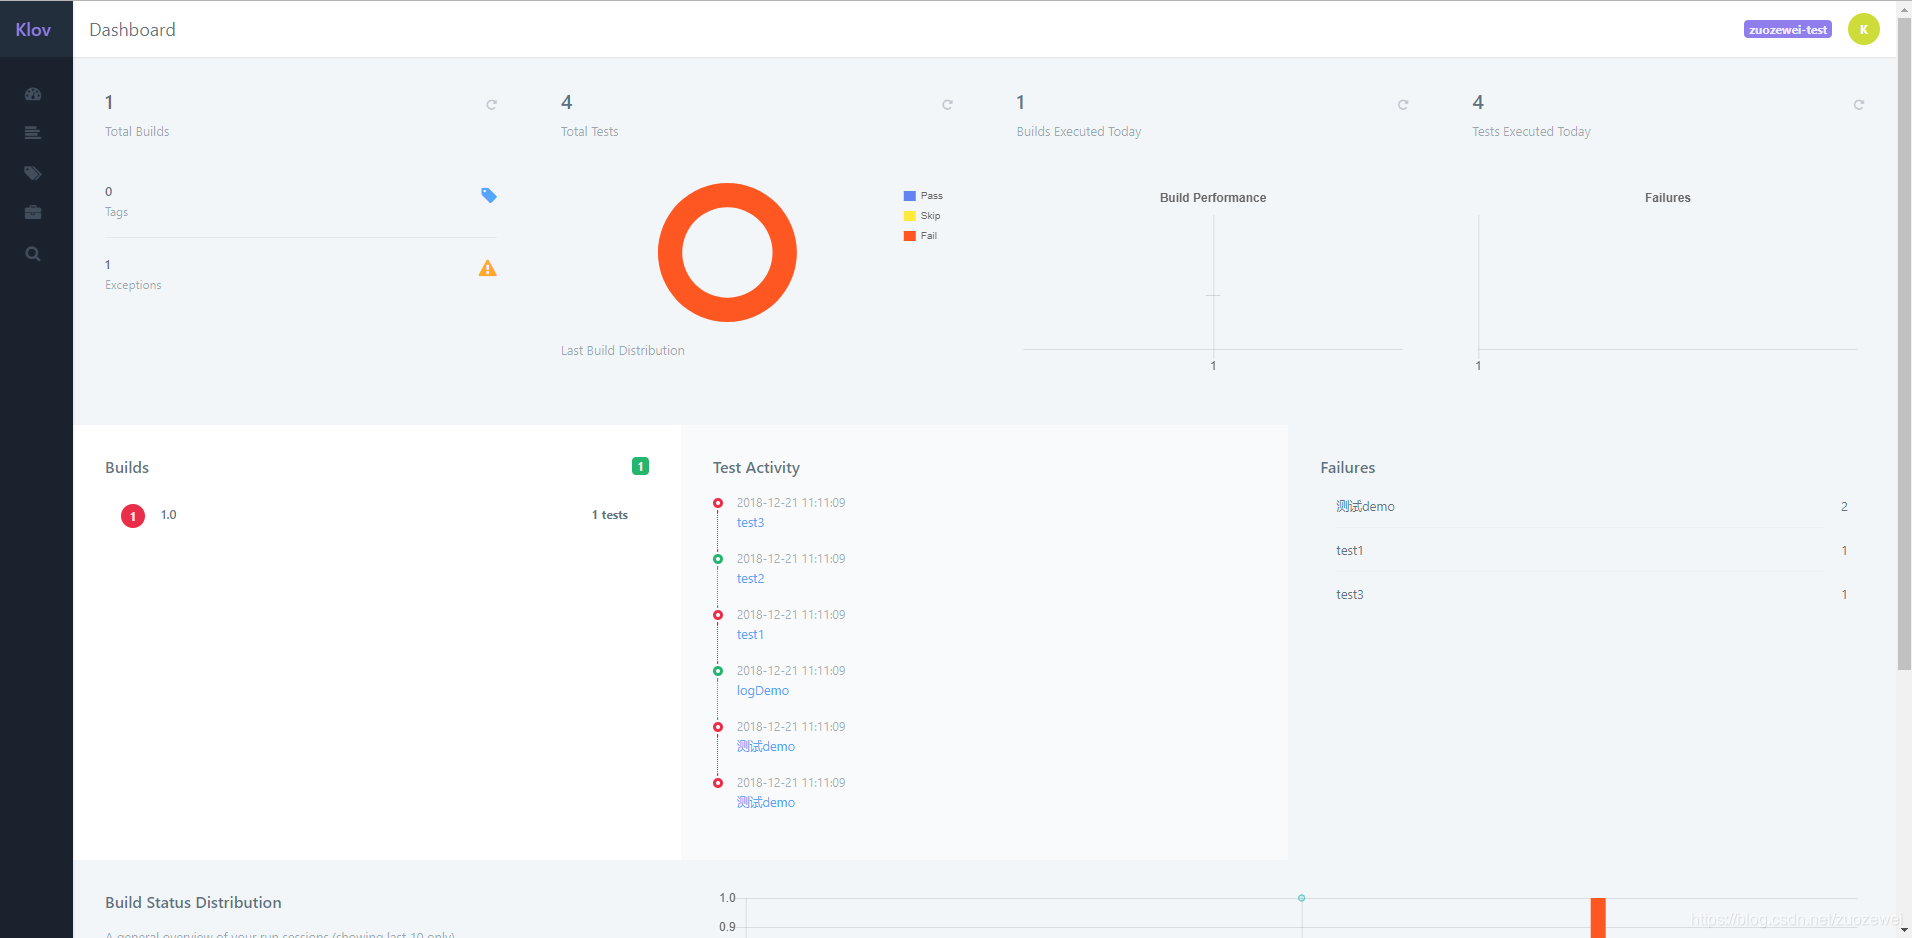Open the zuozewei-test project badge

(x=1788, y=30)
